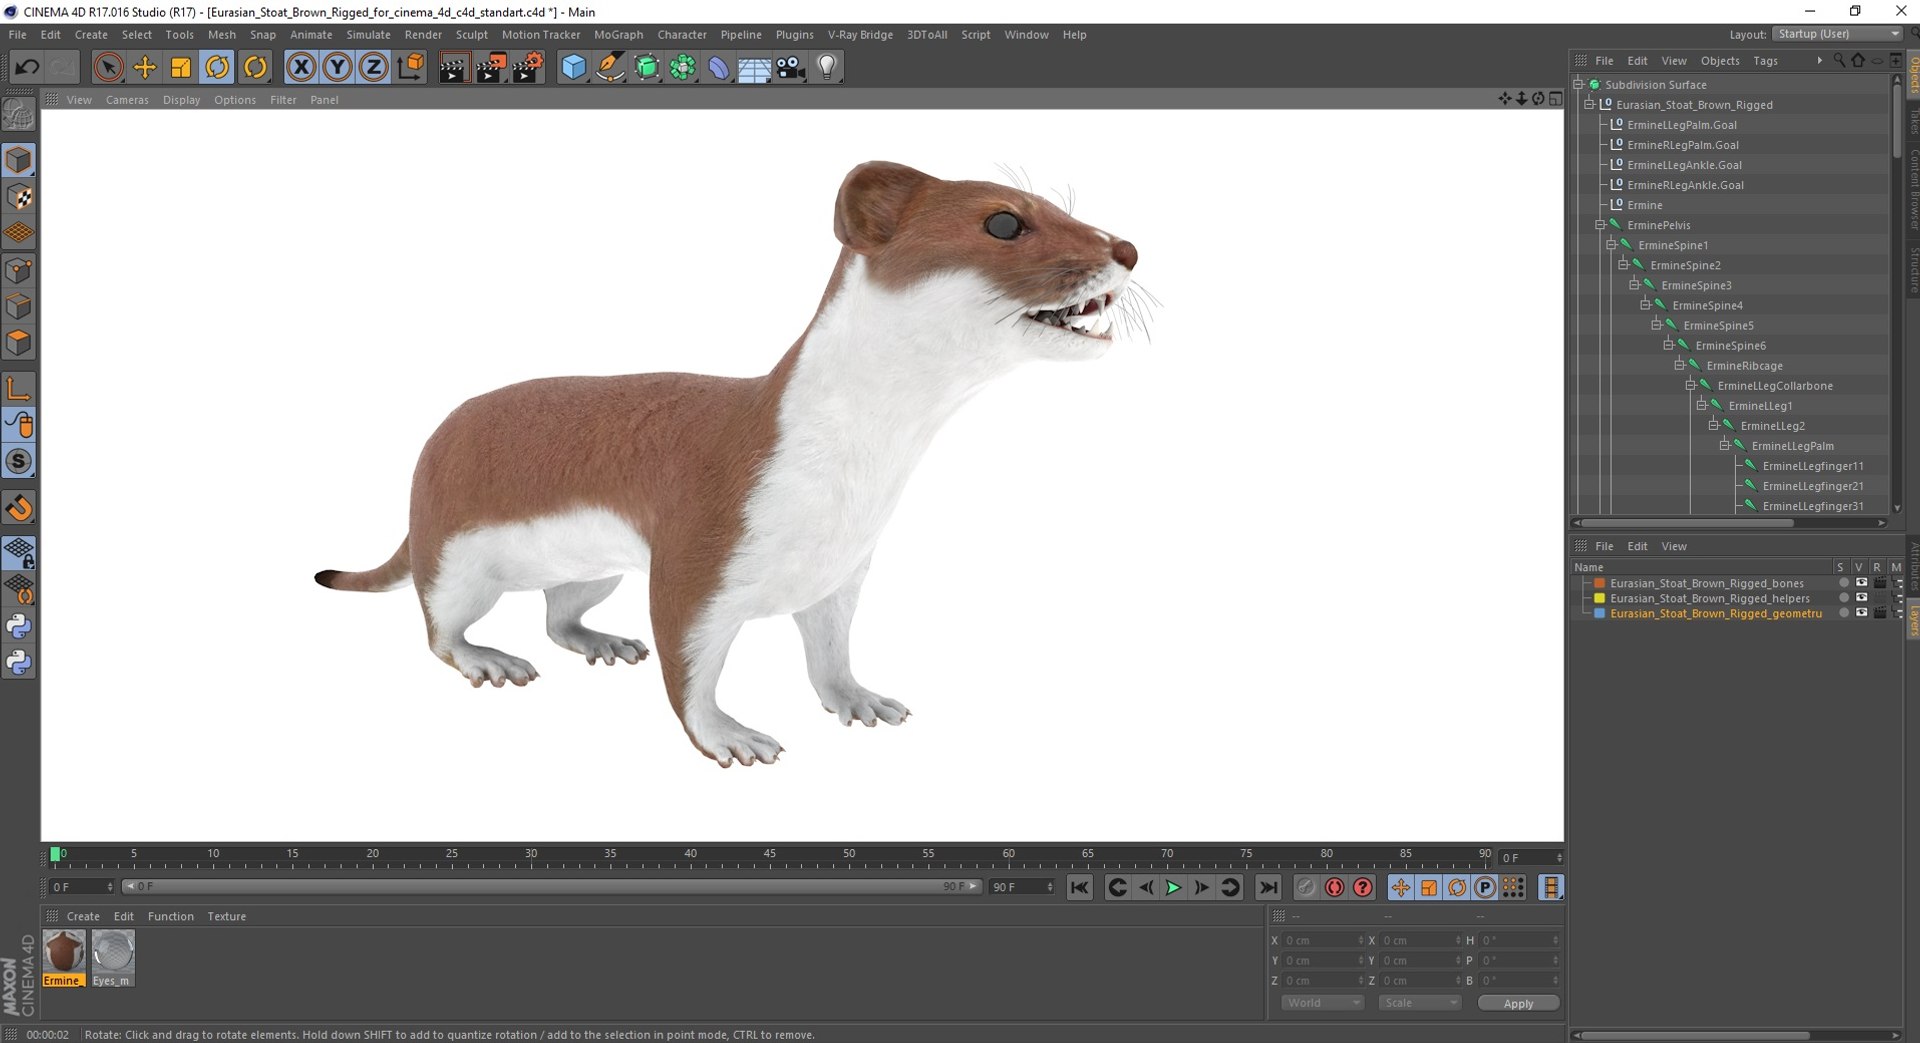Screen dimensions: 1920x1043
Task: Play the animation forward
Action: pyautogui.click(x=1174, y=887)
